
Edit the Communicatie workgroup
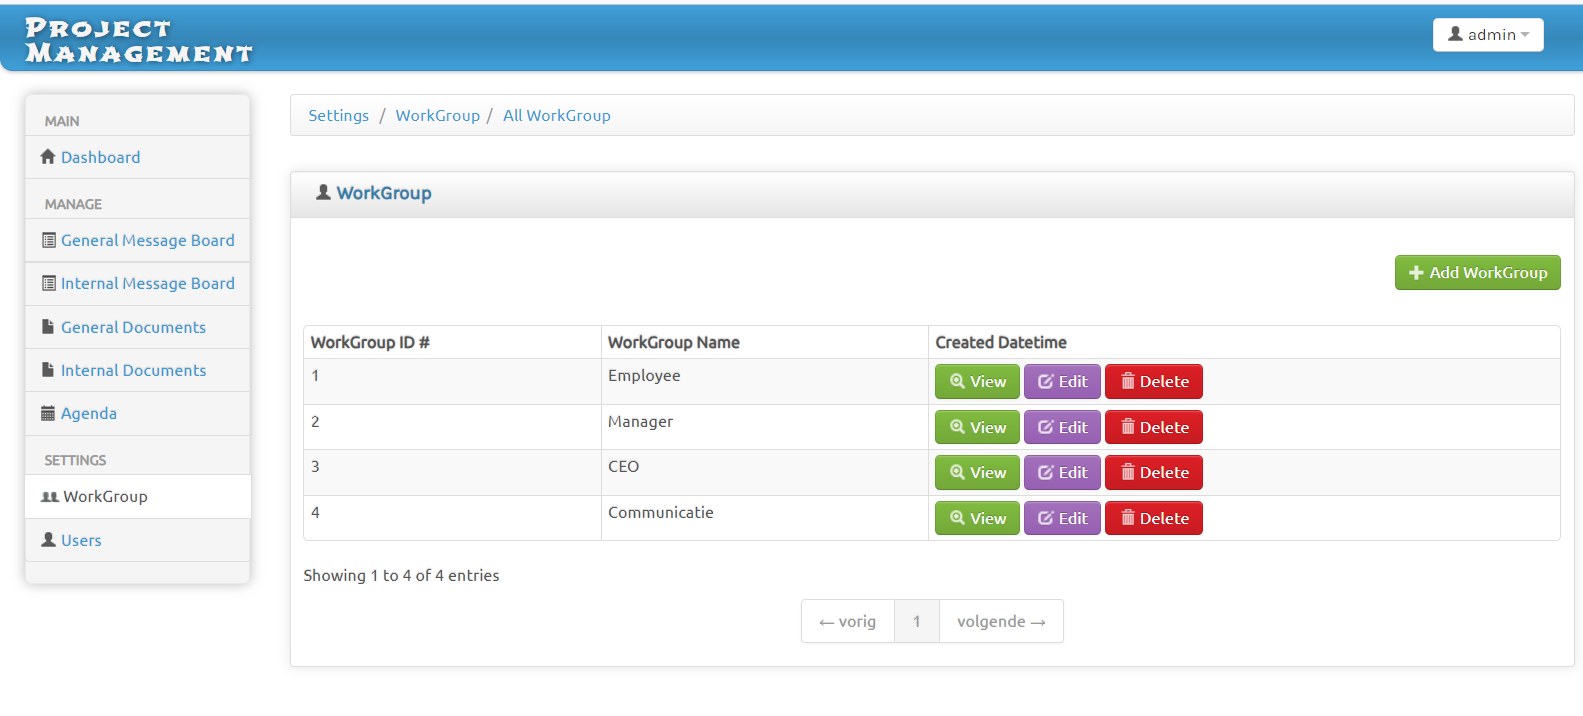point(1062,519)
